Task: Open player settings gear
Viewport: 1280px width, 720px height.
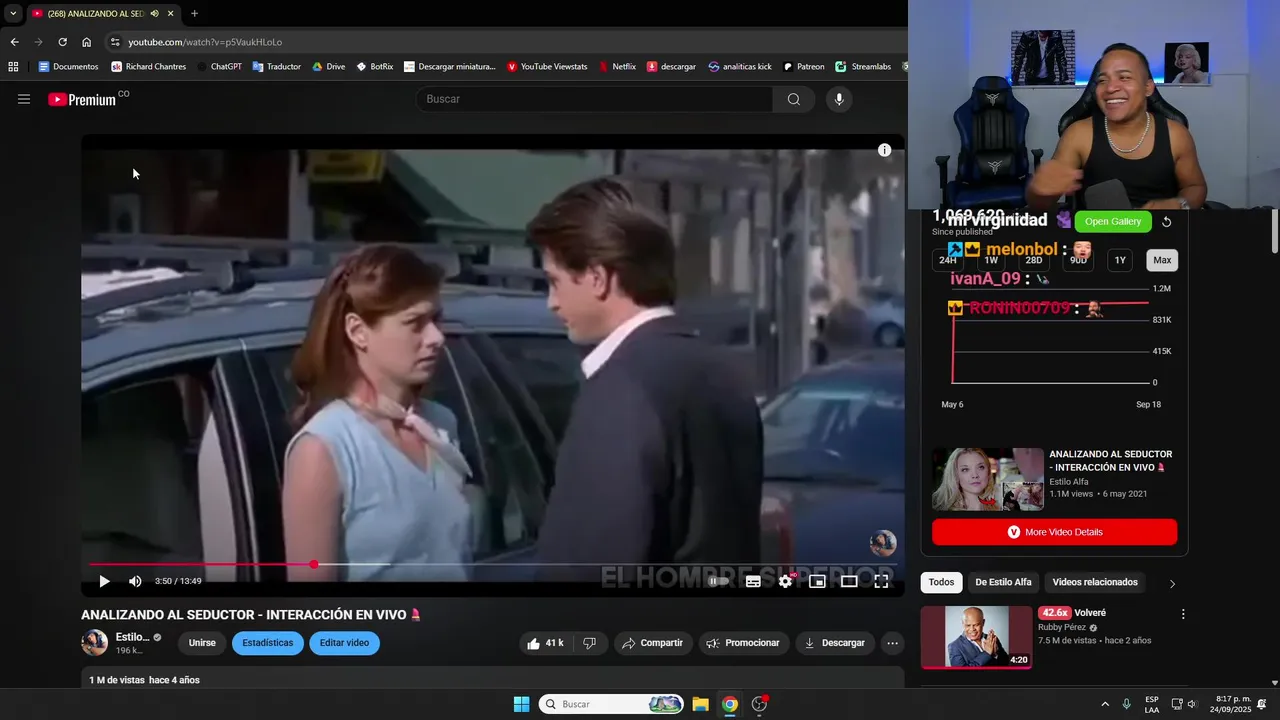Action: point(785,581)
